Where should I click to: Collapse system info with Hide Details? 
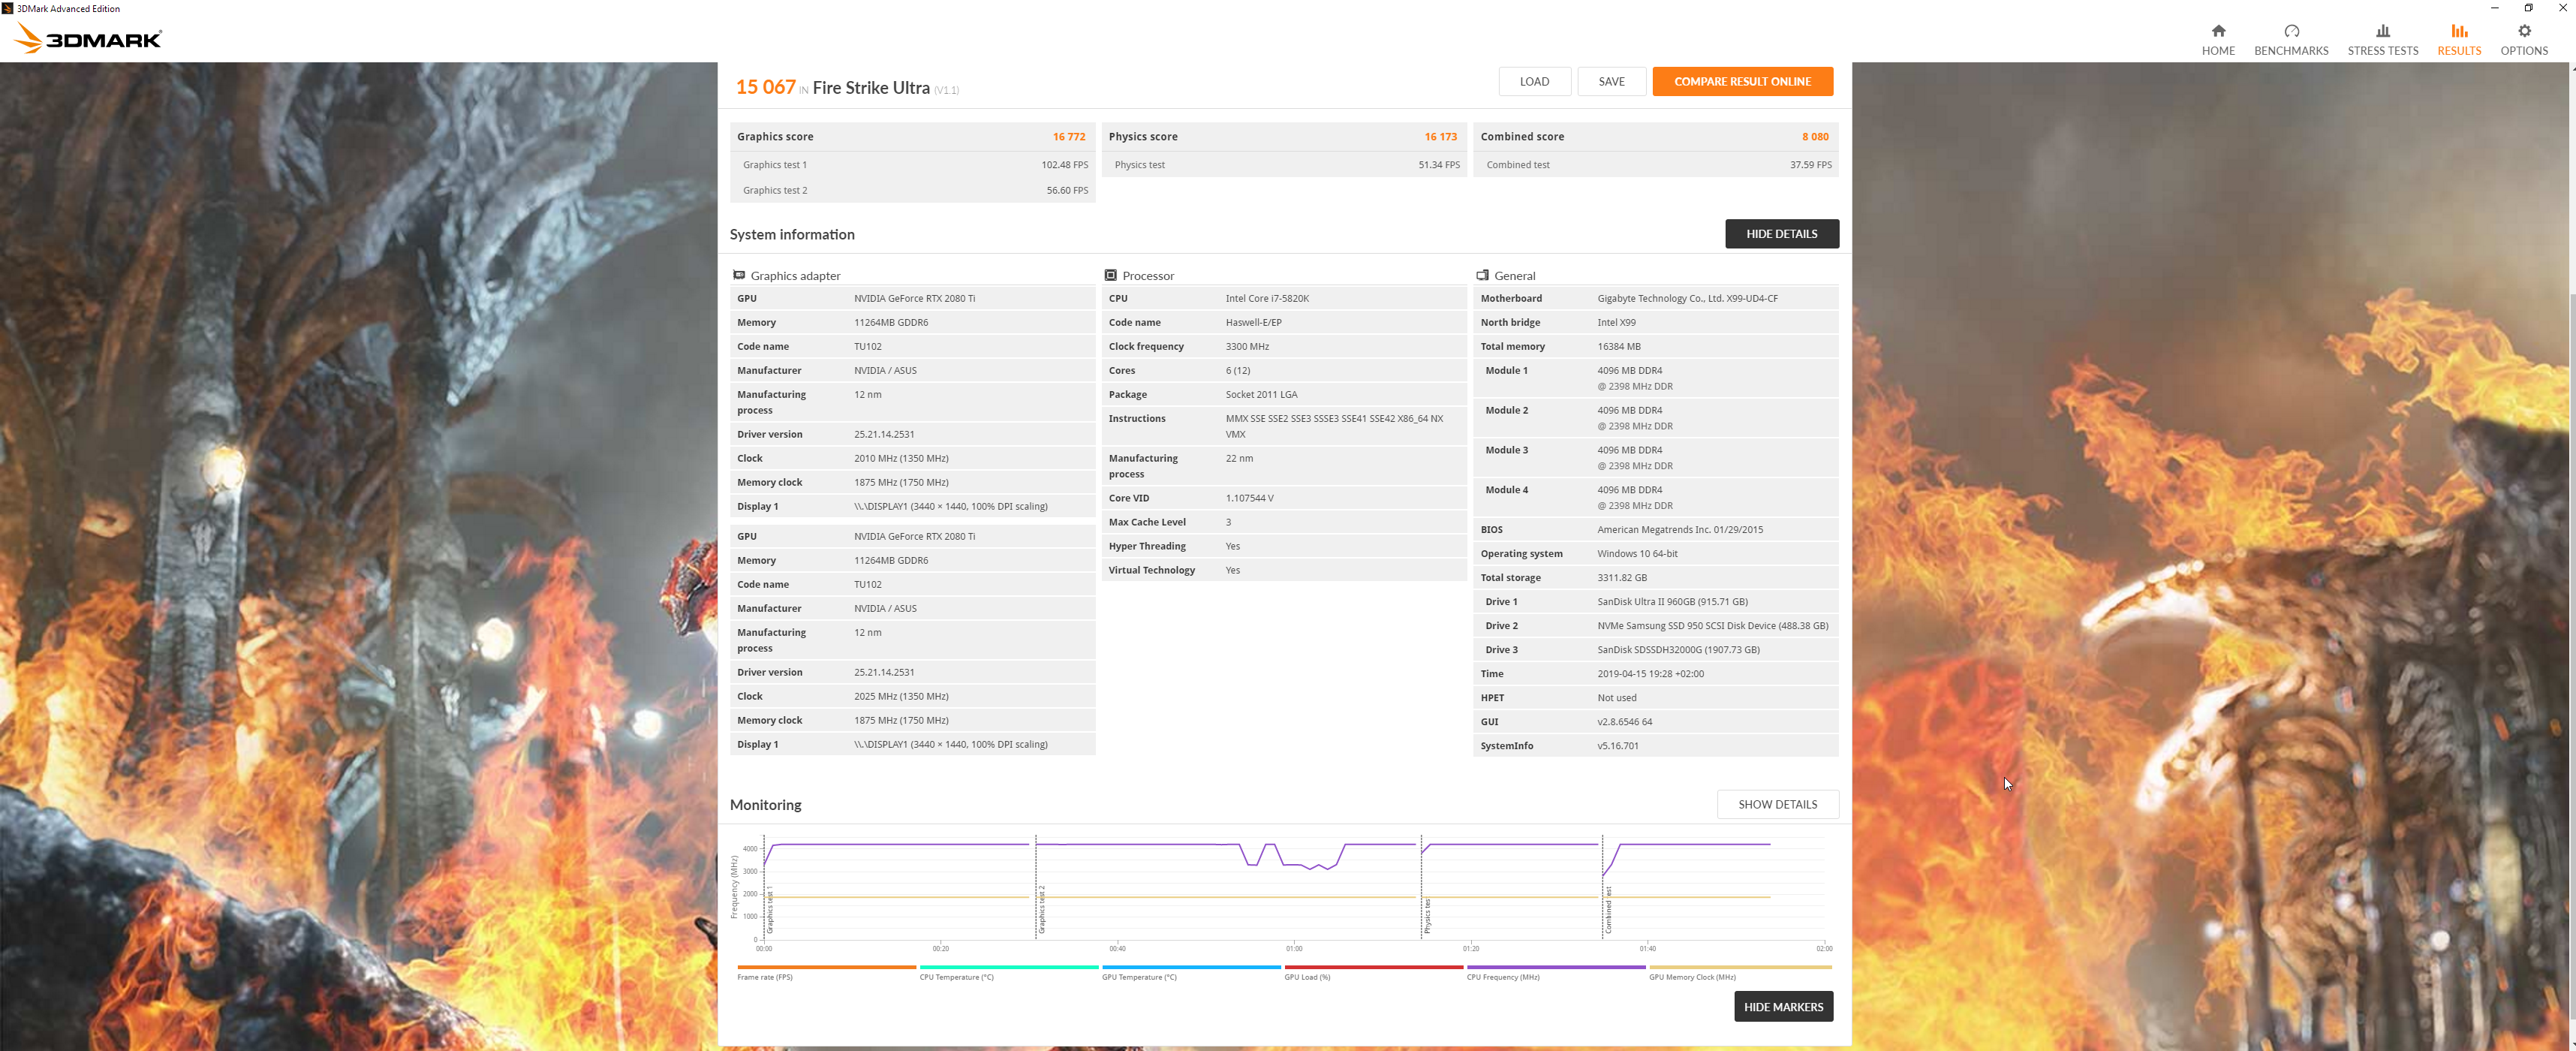pyautogui.click(x=1781, y=234)
